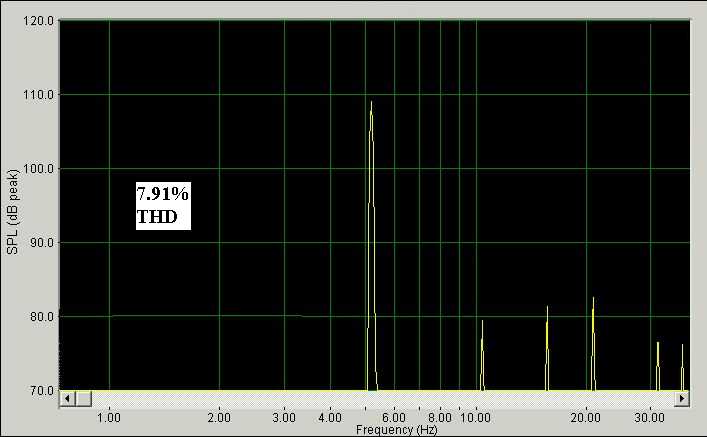Click the 80.0 y-axis label
This screenshot has height=437, width=707.
click(x=41, y=317)
